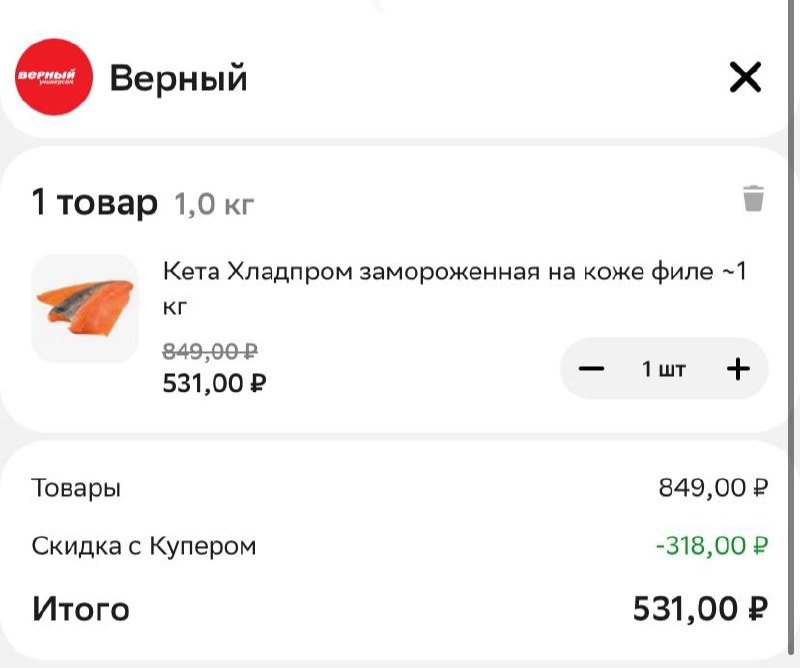Click the 'Итого' total label

[x=81, y=608]
